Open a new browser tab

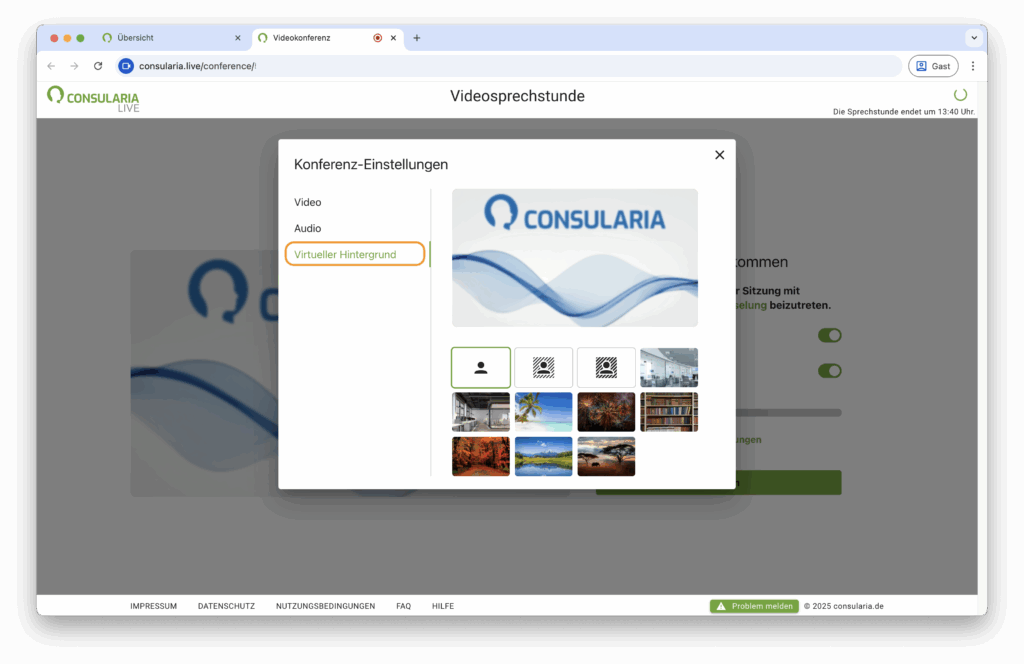[417, 38]
